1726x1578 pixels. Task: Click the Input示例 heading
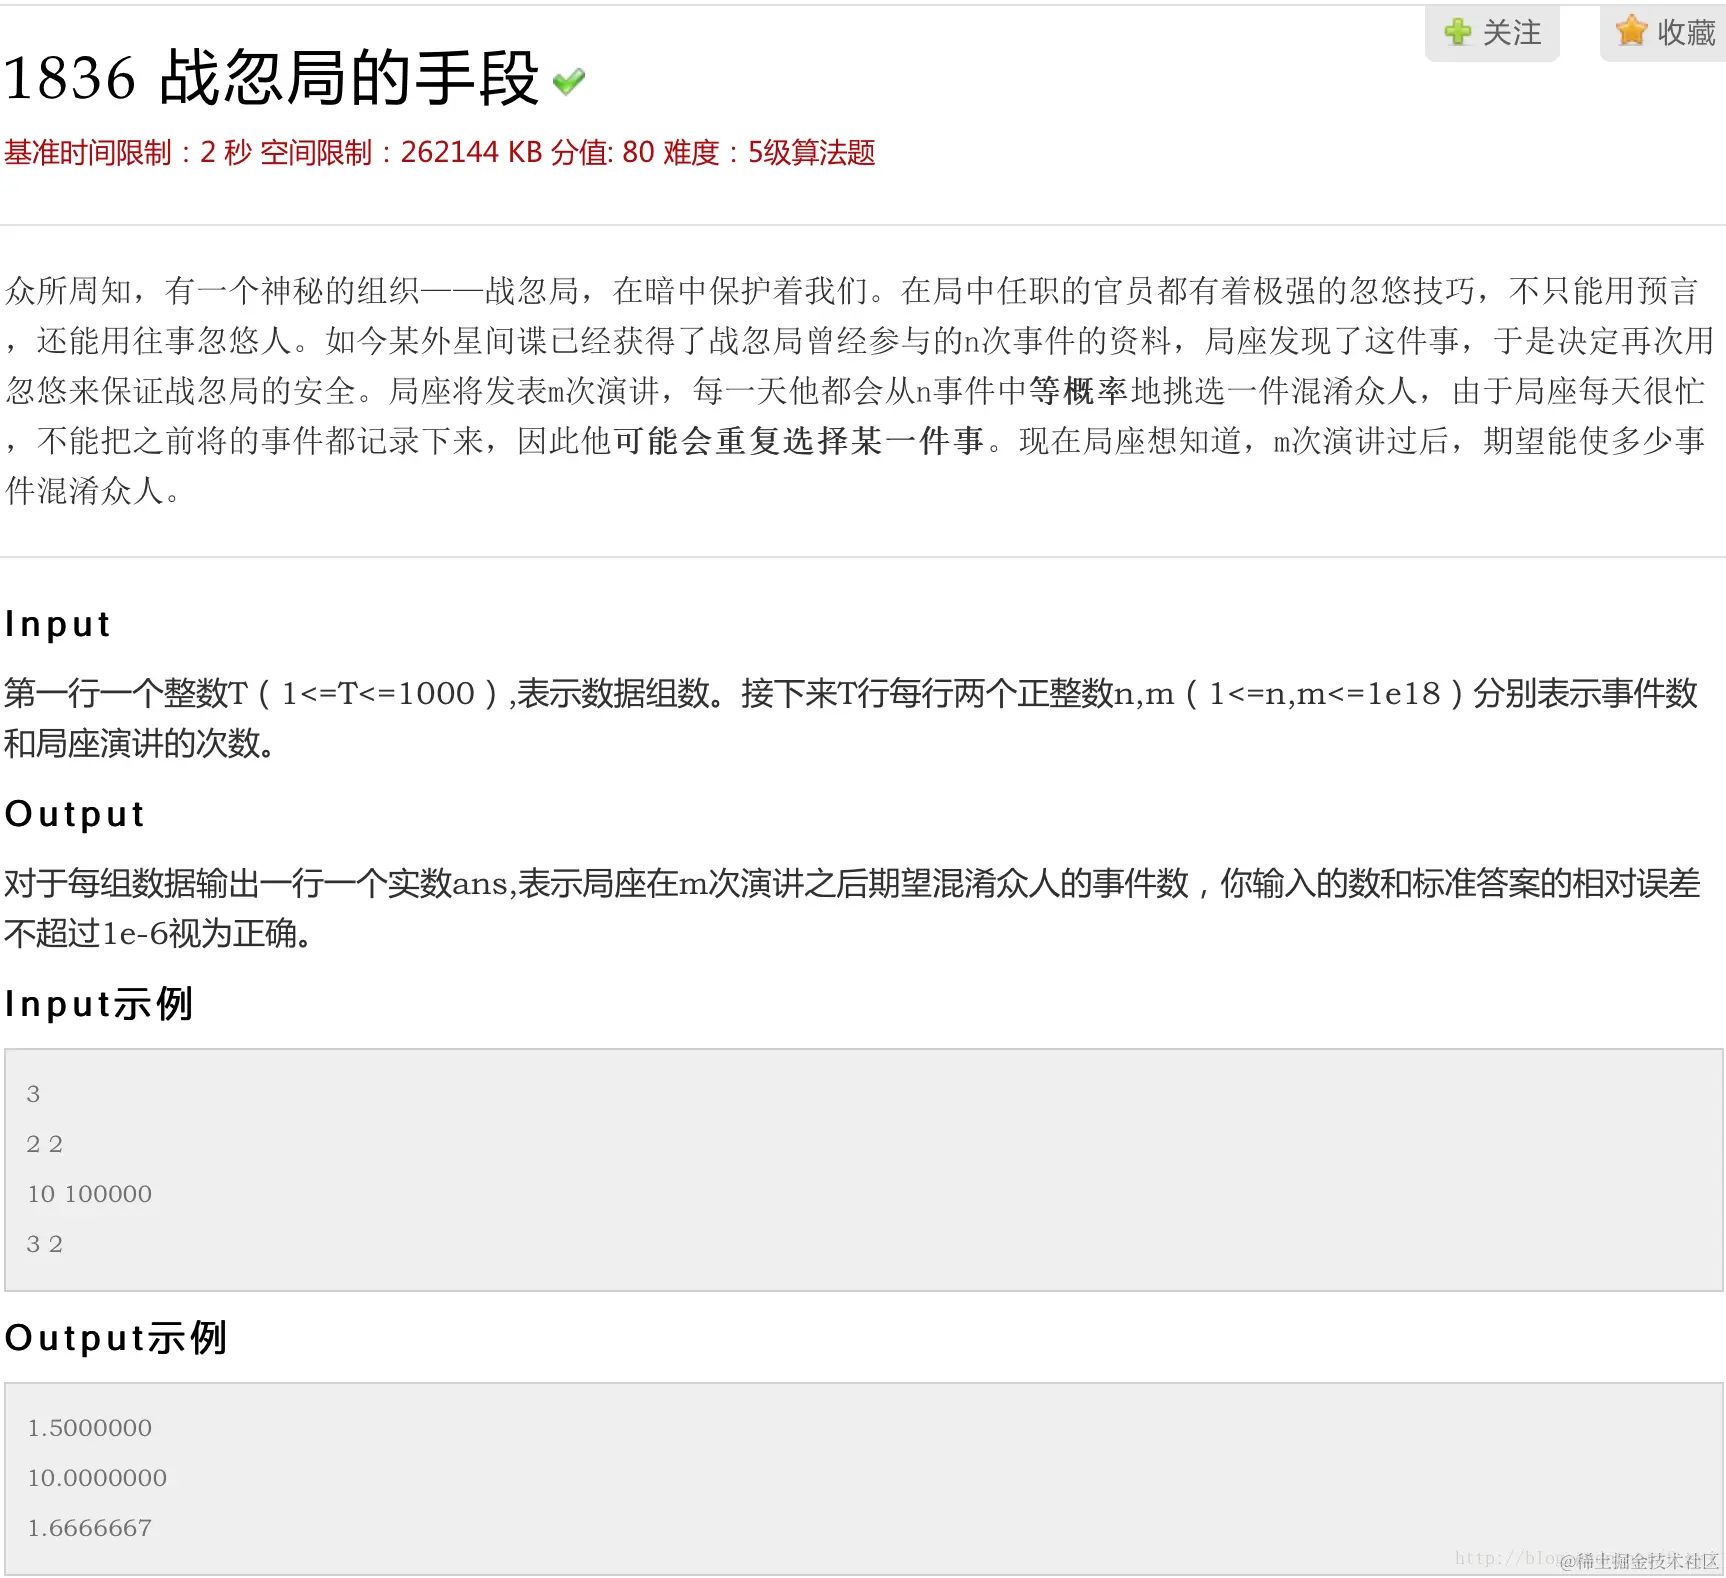(x=98, y=1004)
